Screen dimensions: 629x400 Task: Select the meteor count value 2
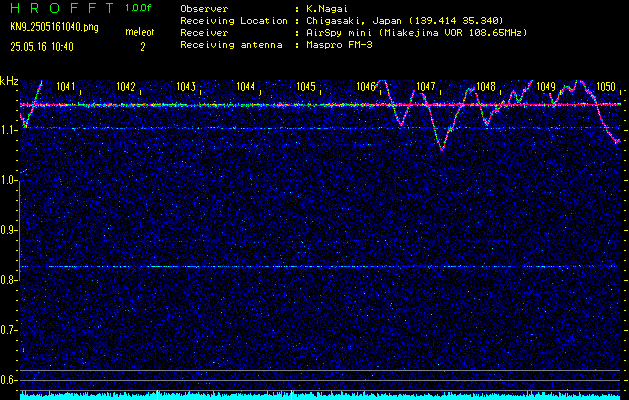pyautogui.click(x=142, y=47)
